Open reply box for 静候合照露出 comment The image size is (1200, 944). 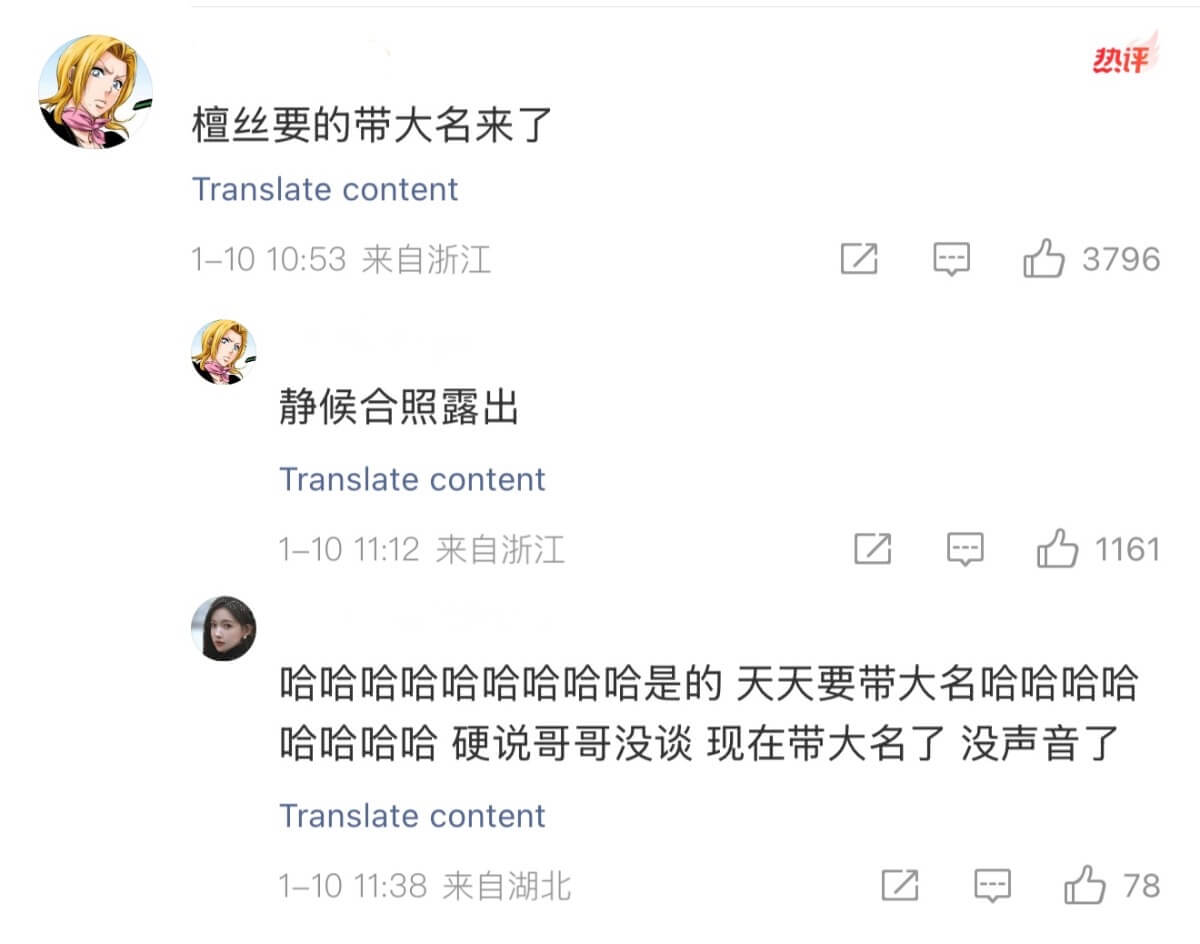[965, 549]
